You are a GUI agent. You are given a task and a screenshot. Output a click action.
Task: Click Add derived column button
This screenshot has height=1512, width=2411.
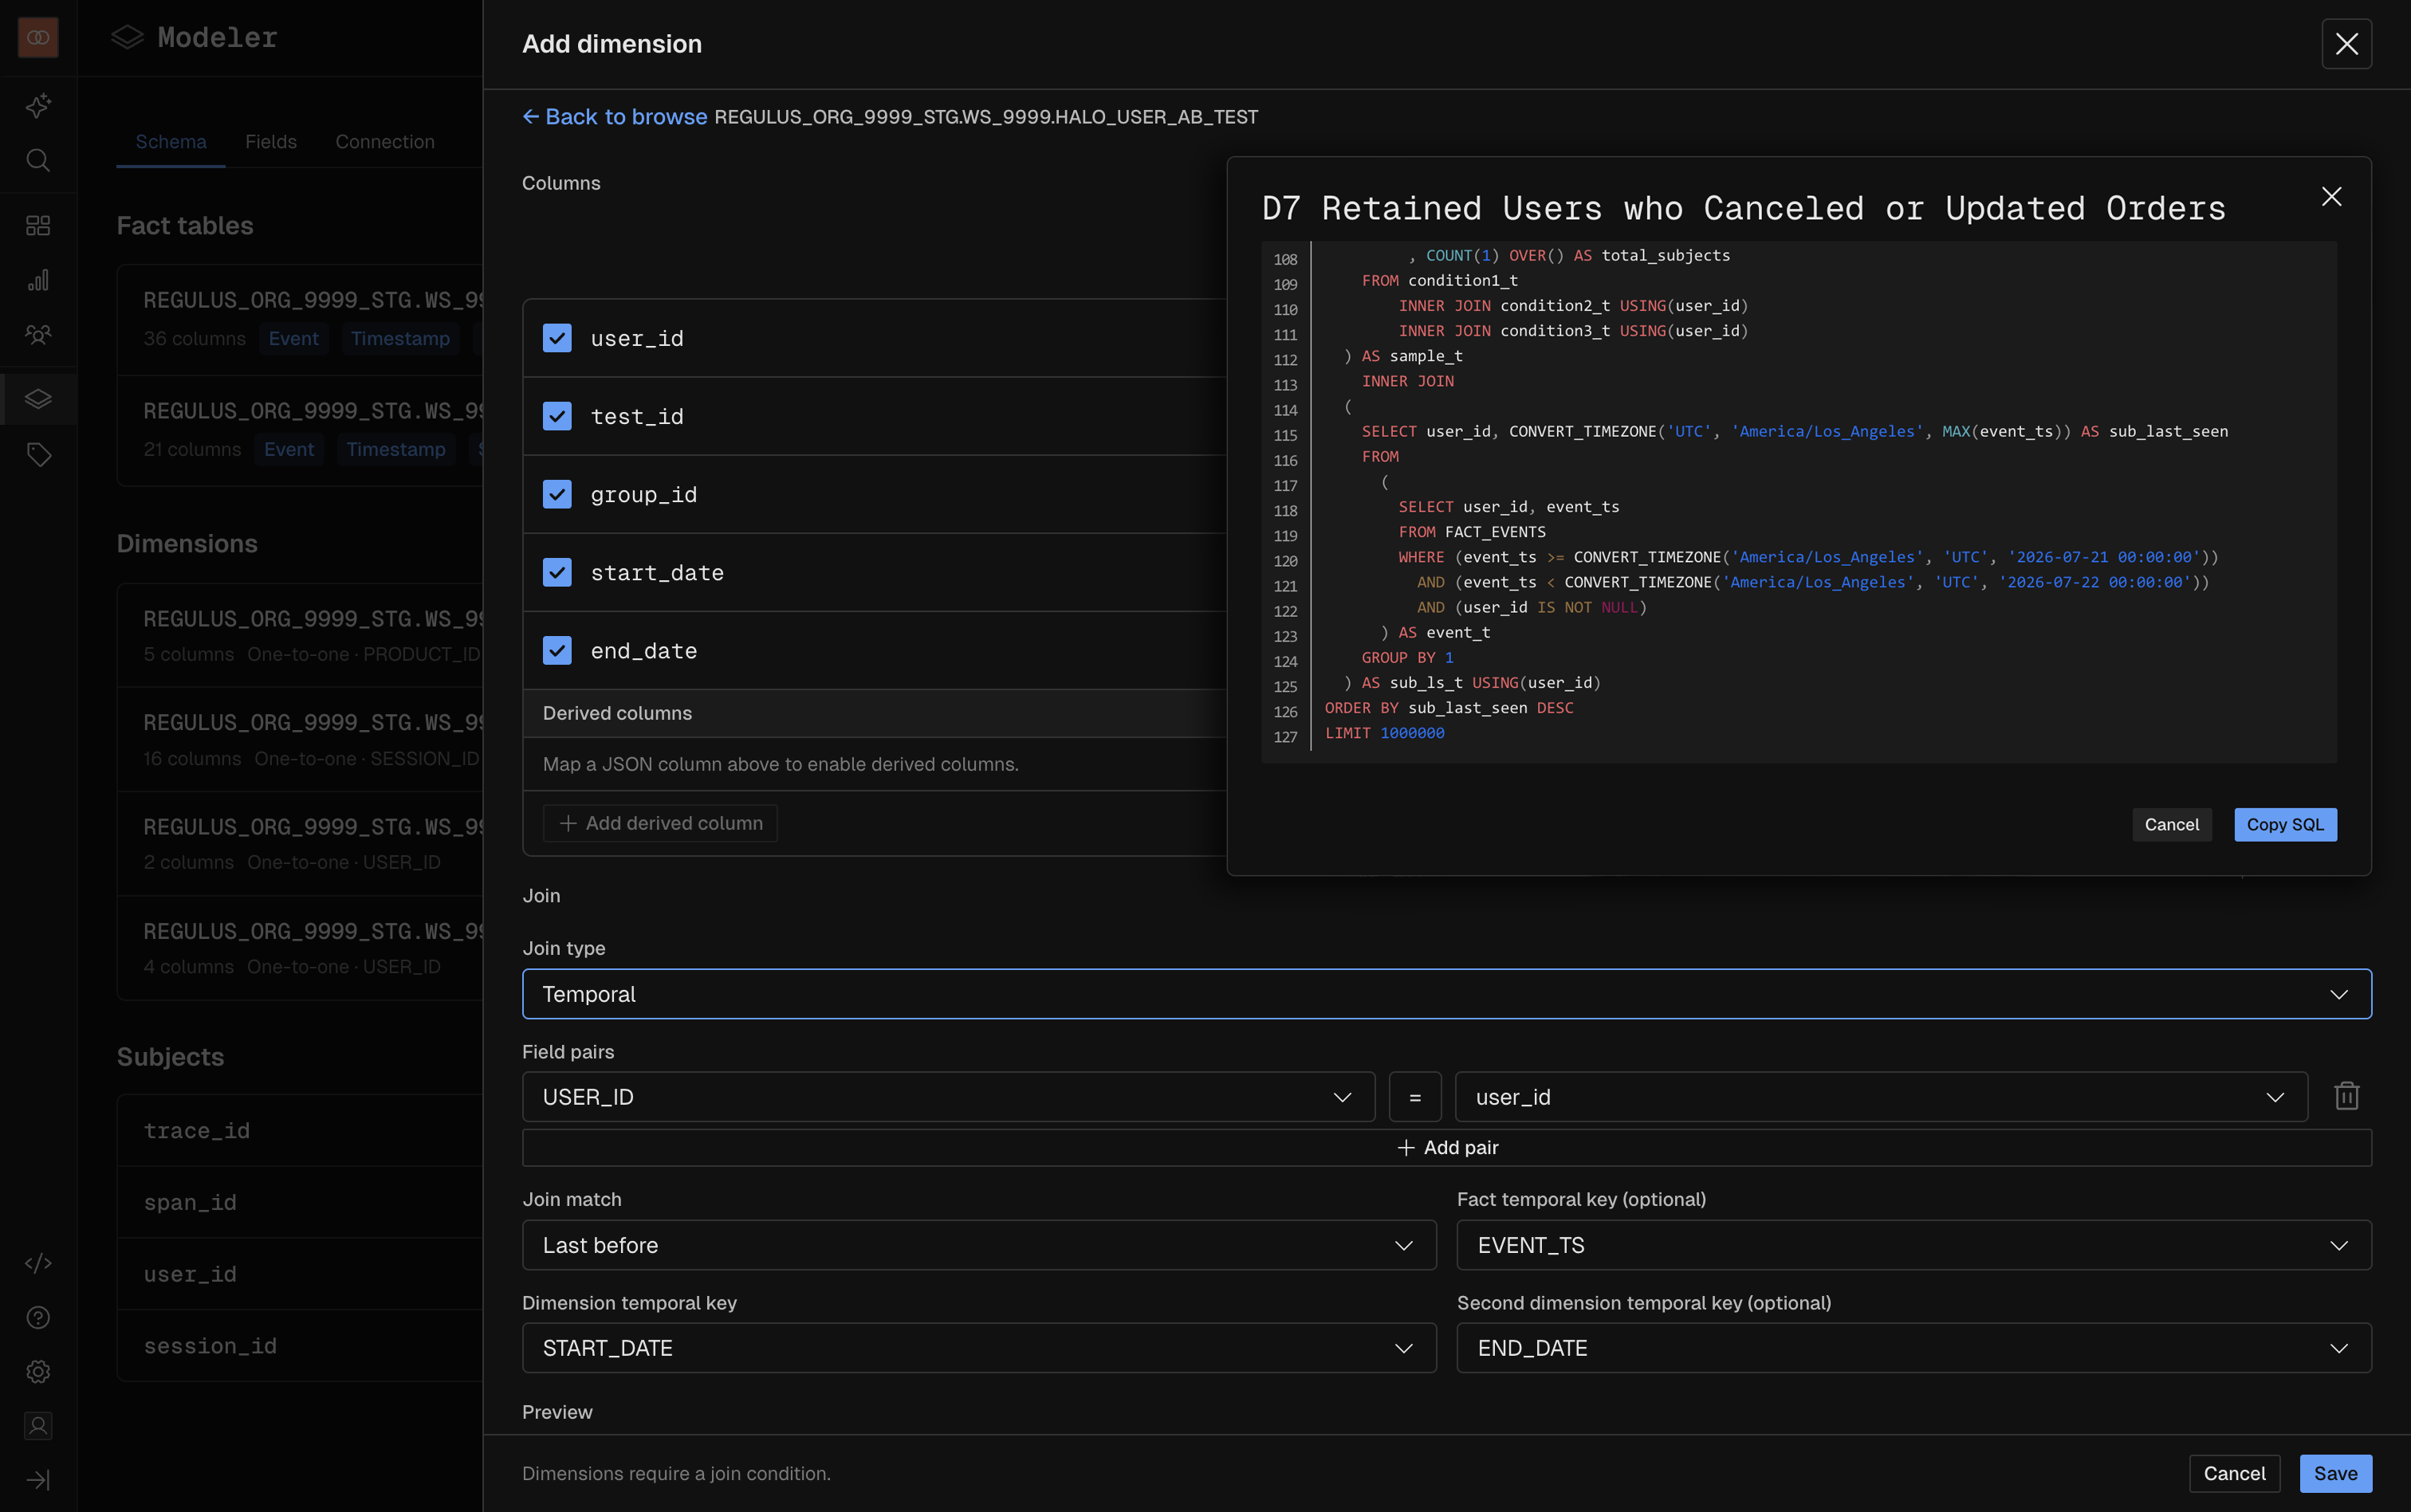660,823
